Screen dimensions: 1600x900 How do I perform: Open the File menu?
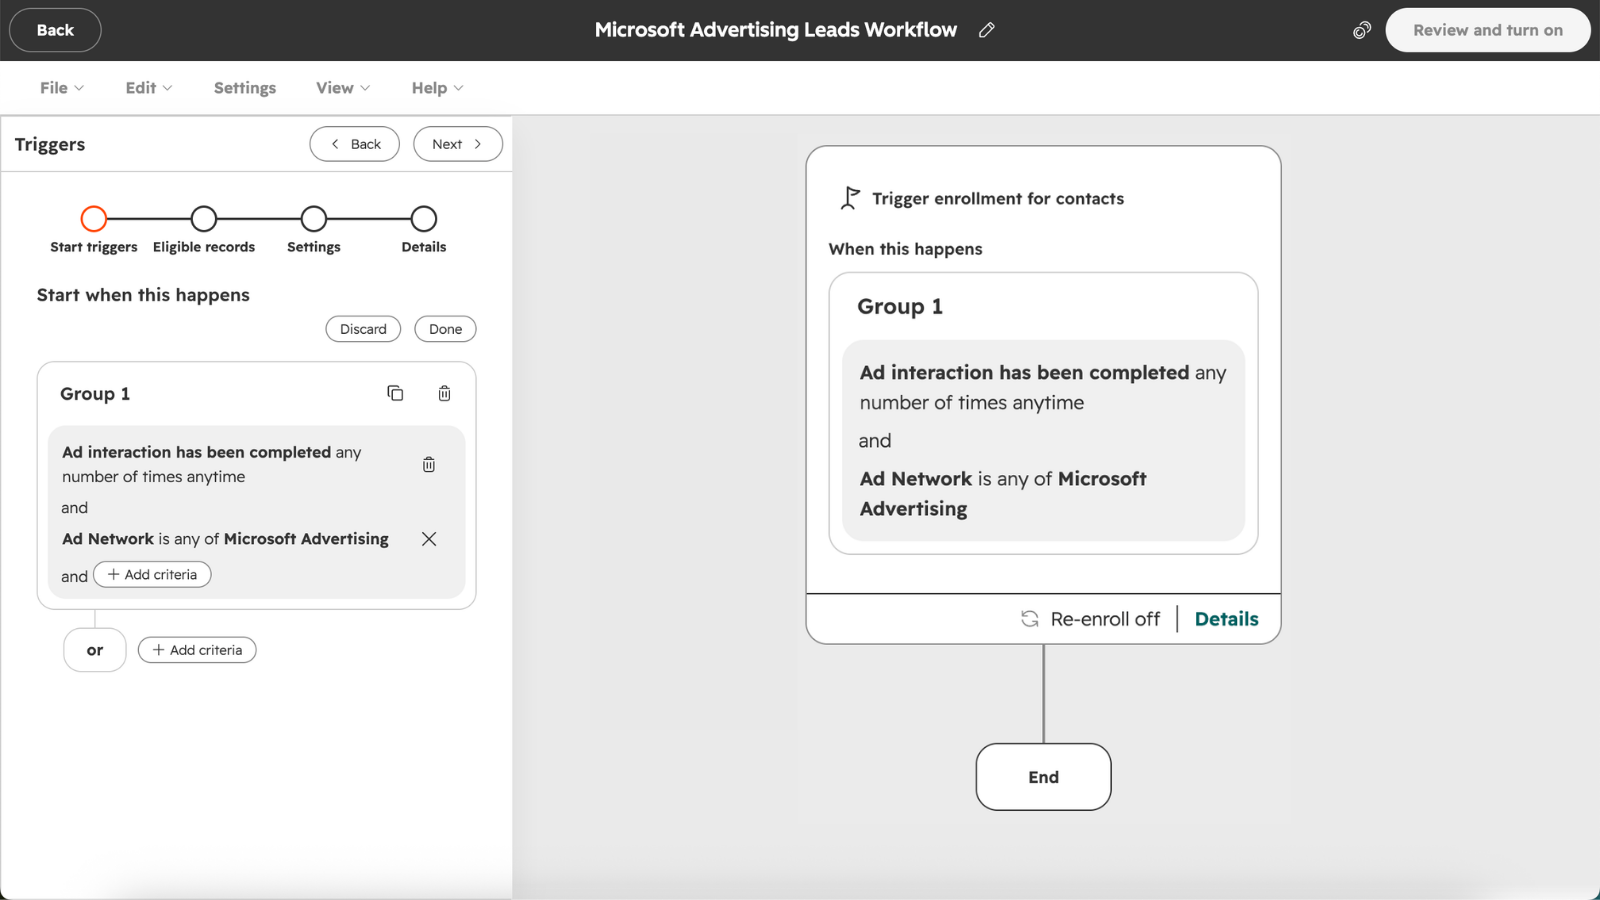pos(62,88)
